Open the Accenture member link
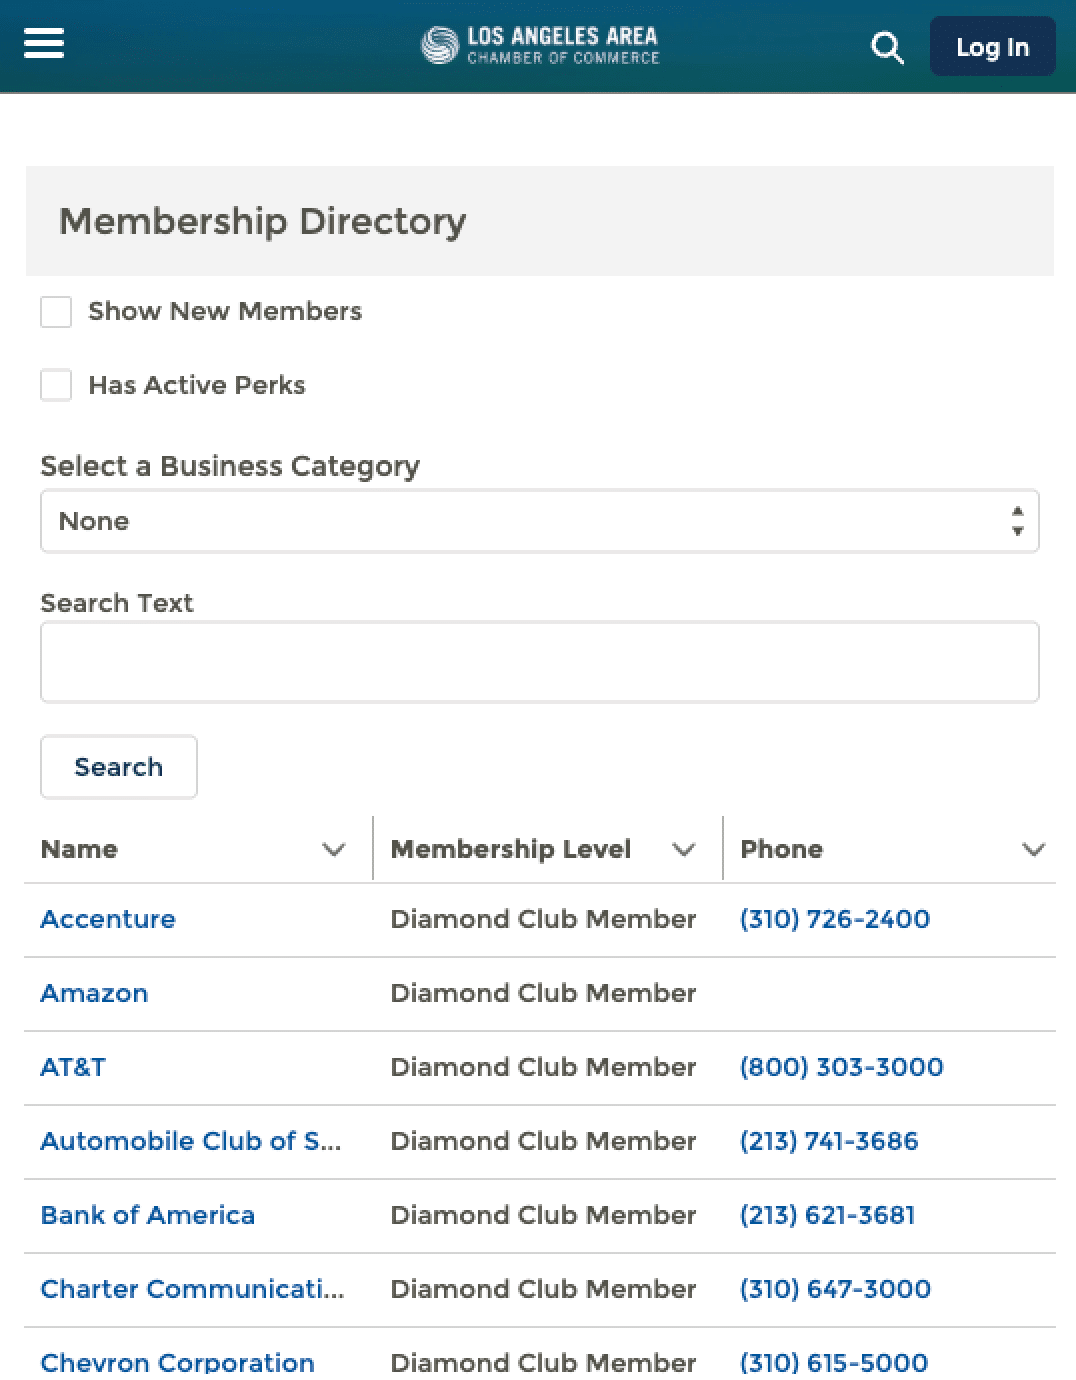The width and height of the screenshot is (1076, 1380). coord(108,919)
